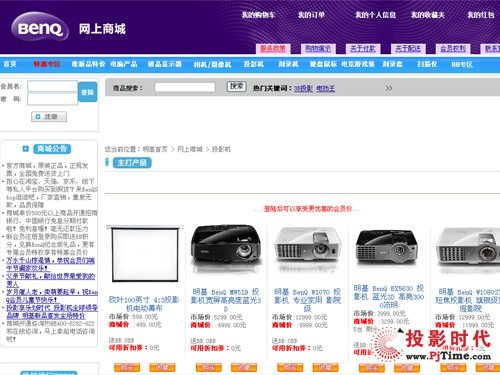This screenshot has height=375, width=500.
Task: Click the blue 登陆 login button
Action: (x=88, y=92)
